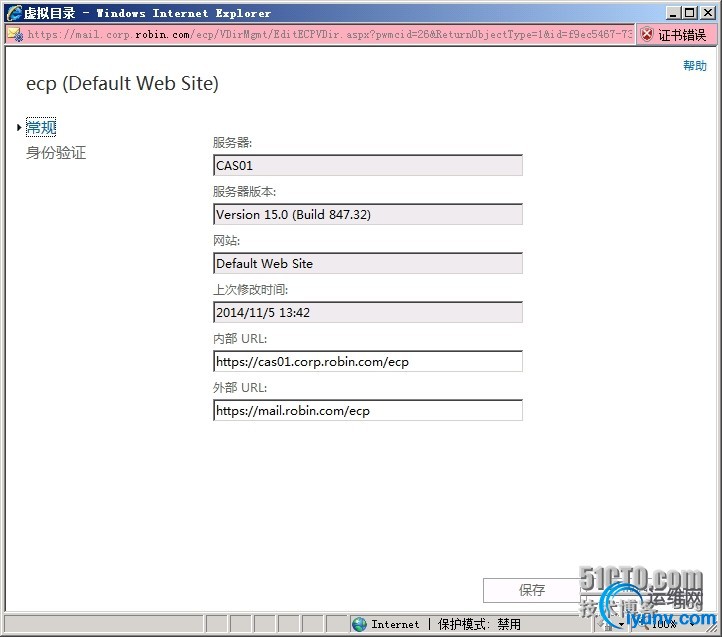Click the 外部 URL: label
Image resolution: width=722 pixels, height=637 pixels.
(240, 388)
